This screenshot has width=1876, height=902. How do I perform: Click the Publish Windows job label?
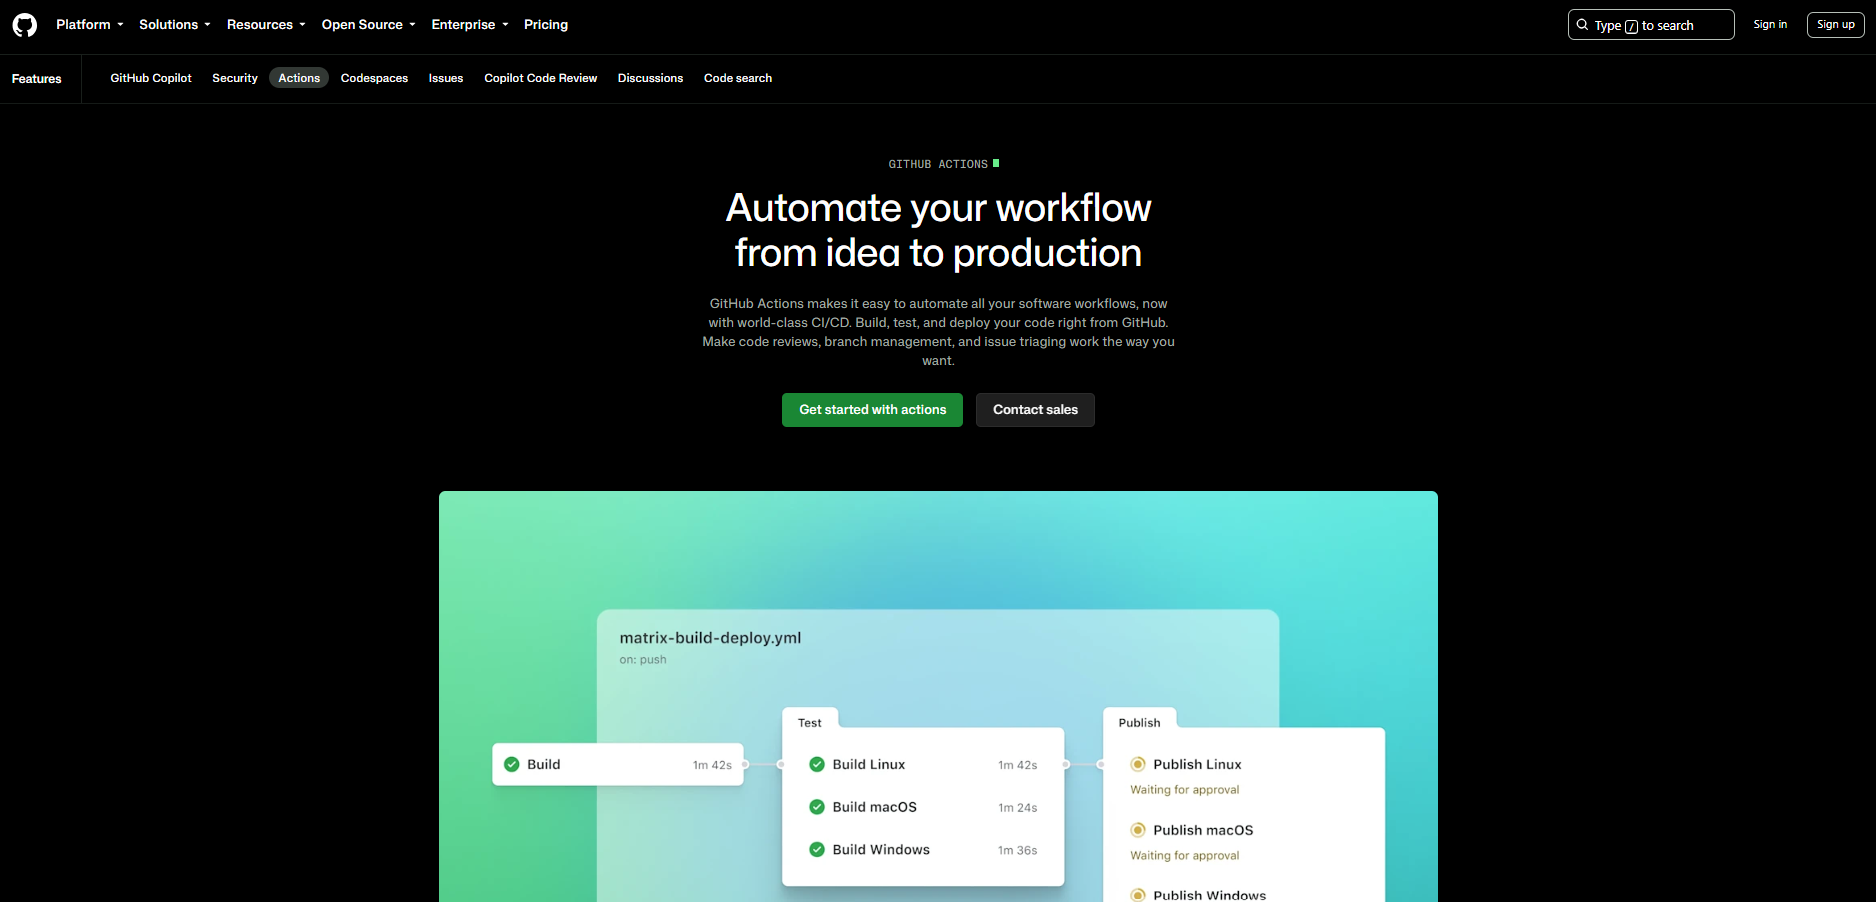(1210, 895)
